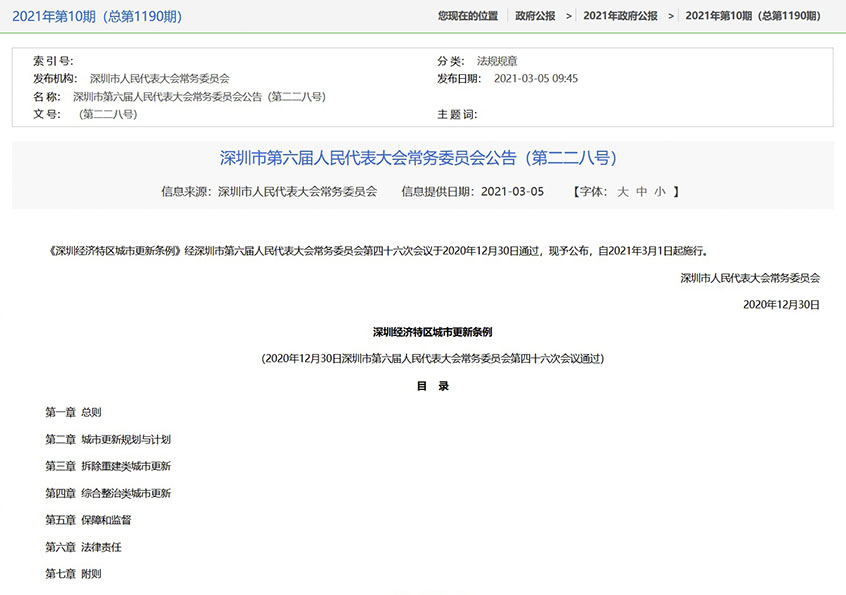Click the top-left 2021年第10期（总第1190期） heading

[97, 17]
